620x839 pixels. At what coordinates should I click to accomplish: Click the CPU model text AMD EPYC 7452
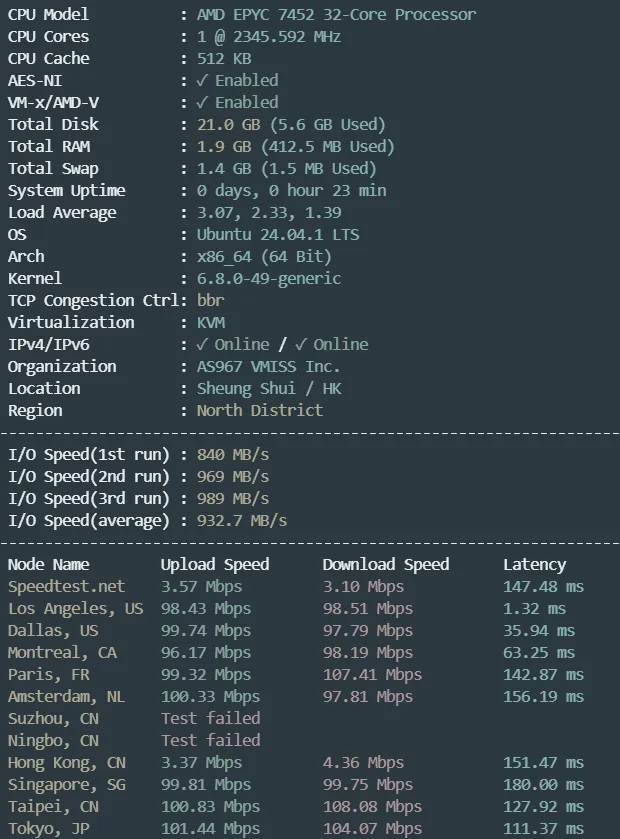pyautogui.click(x=256, y=14)
